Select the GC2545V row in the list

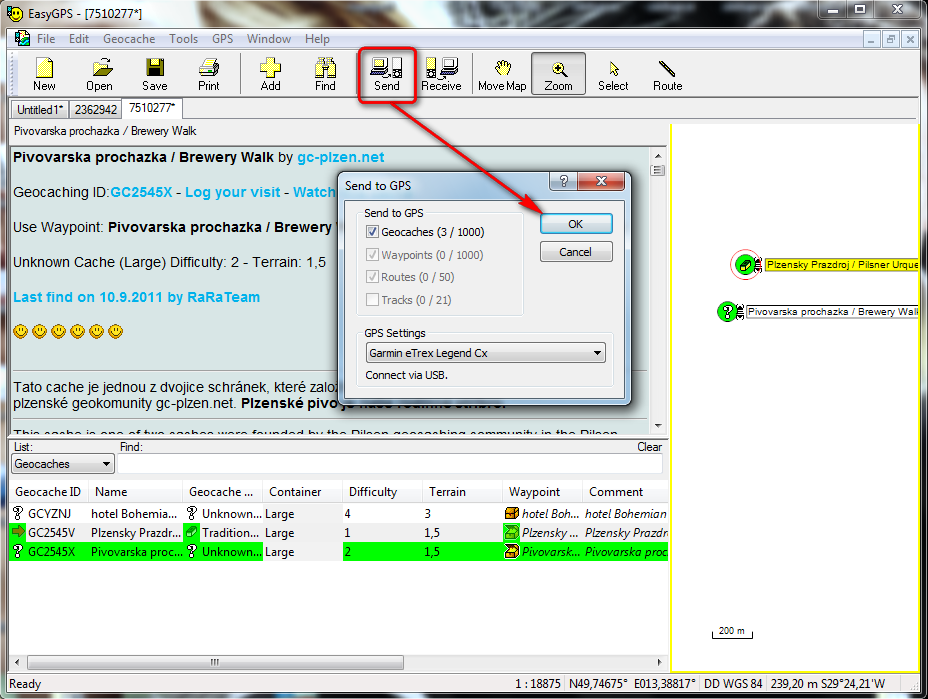(339, 532)
